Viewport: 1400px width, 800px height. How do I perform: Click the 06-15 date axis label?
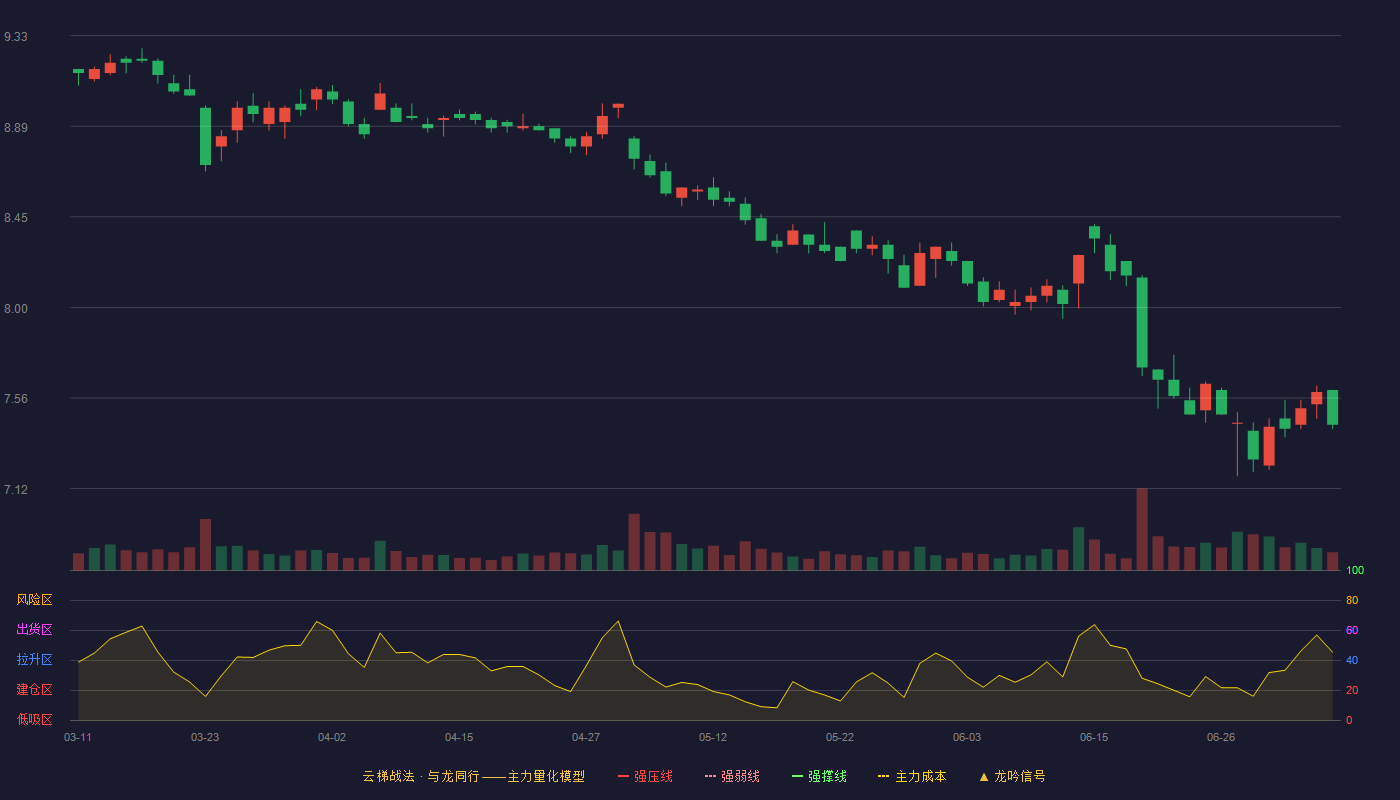point(1094,737)
